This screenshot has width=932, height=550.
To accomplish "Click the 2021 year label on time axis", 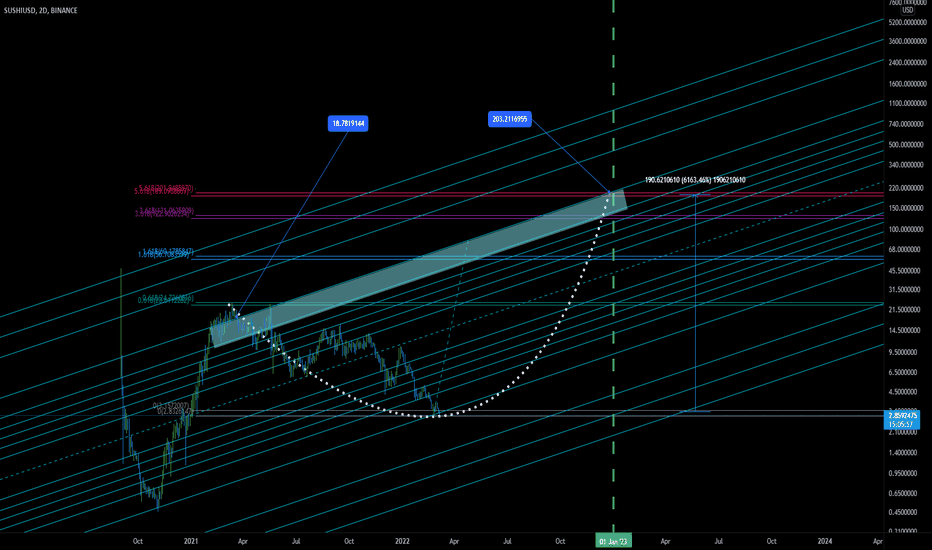I will 191,541.
